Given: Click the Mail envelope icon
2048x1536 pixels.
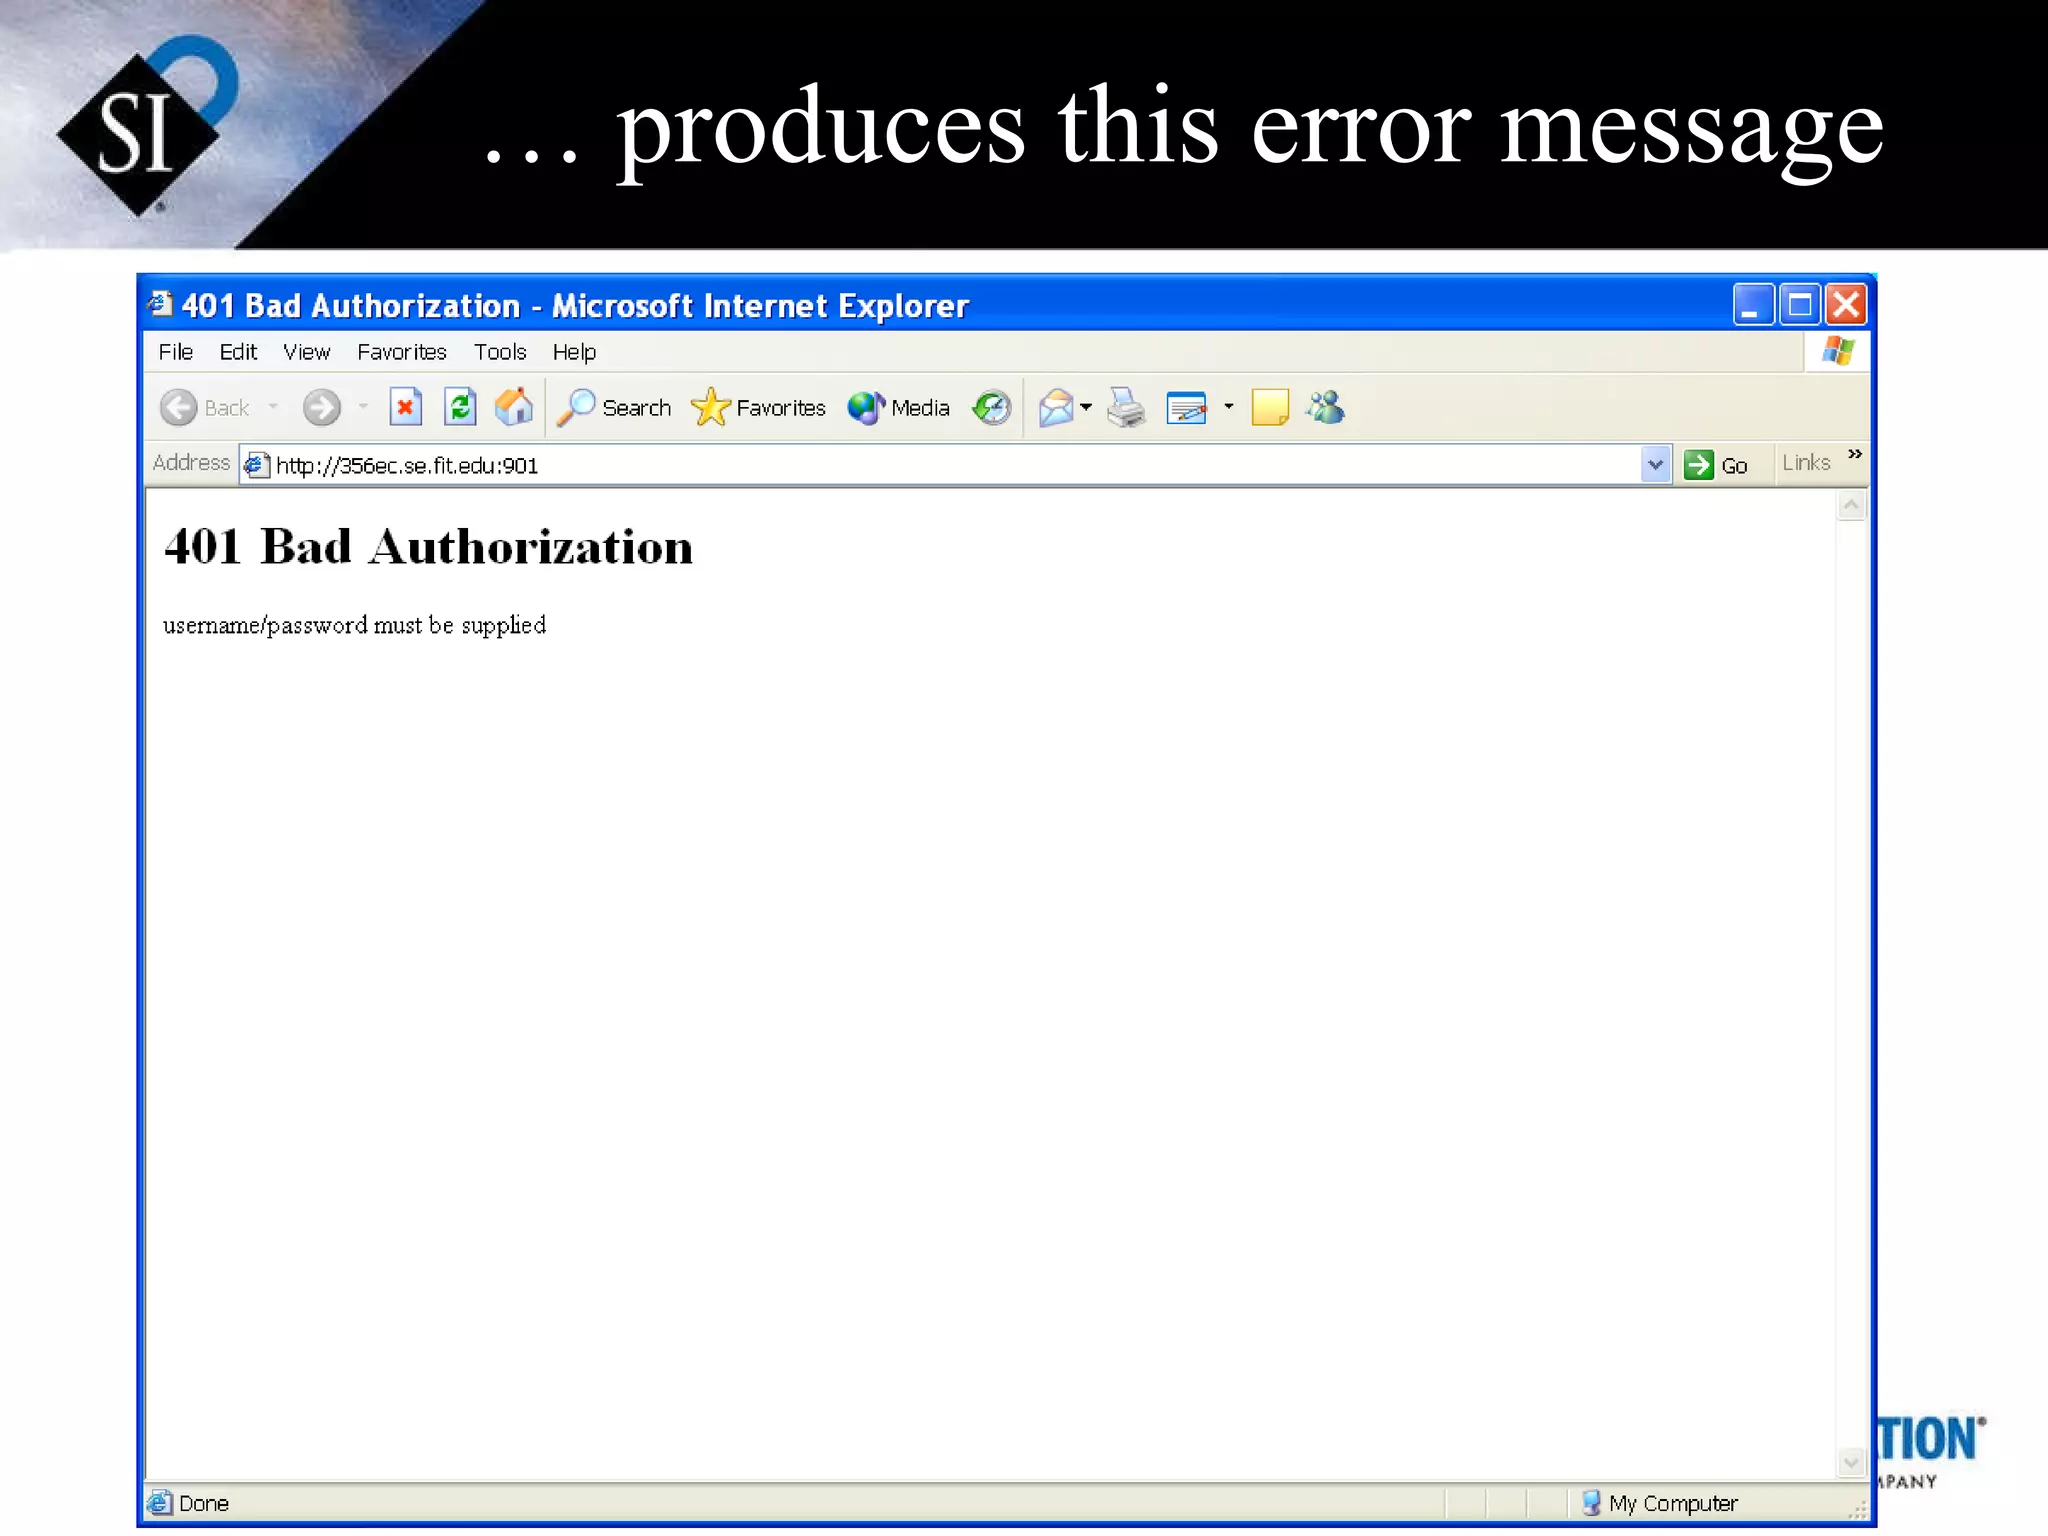Looking at the screenshot, I should [1056, 407].
